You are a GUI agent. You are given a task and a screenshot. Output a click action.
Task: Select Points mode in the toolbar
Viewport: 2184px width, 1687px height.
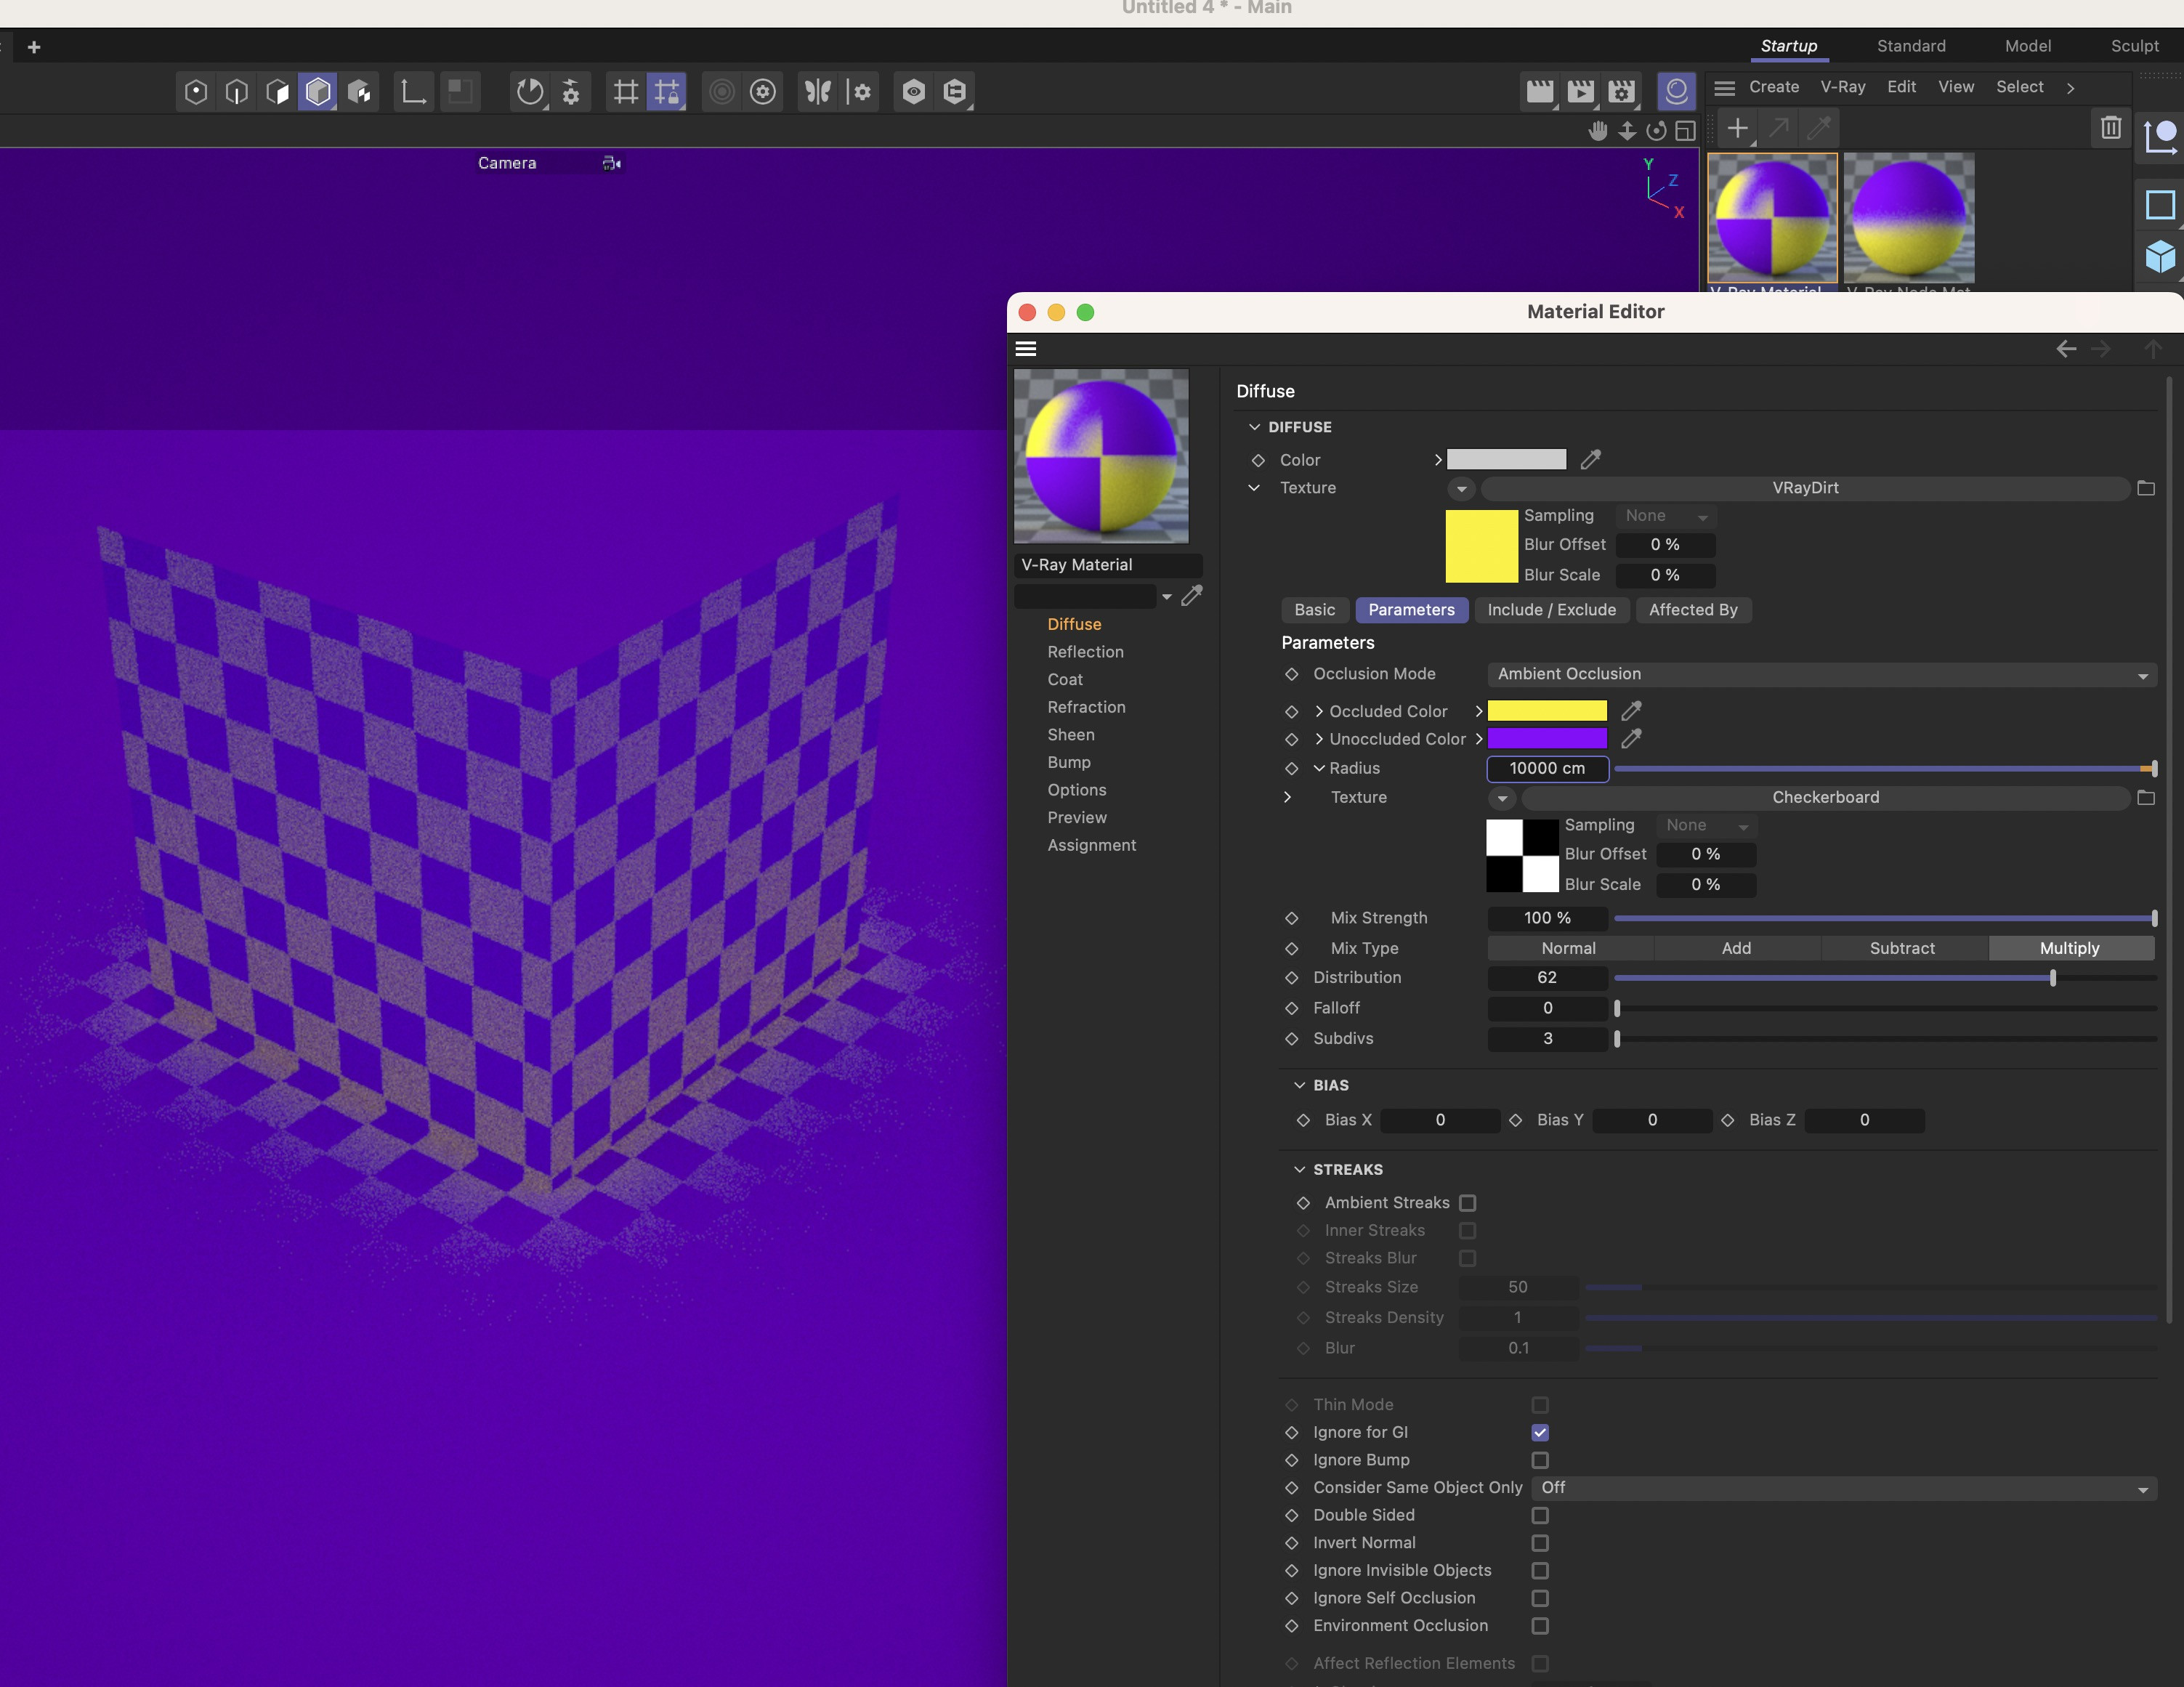196,92
